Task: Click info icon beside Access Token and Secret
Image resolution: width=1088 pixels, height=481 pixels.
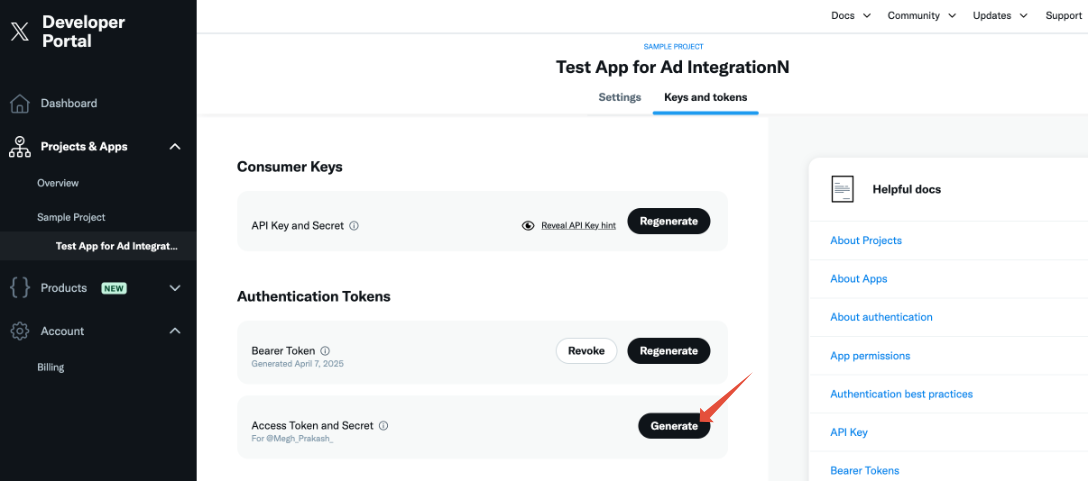Action: (383, 425)
